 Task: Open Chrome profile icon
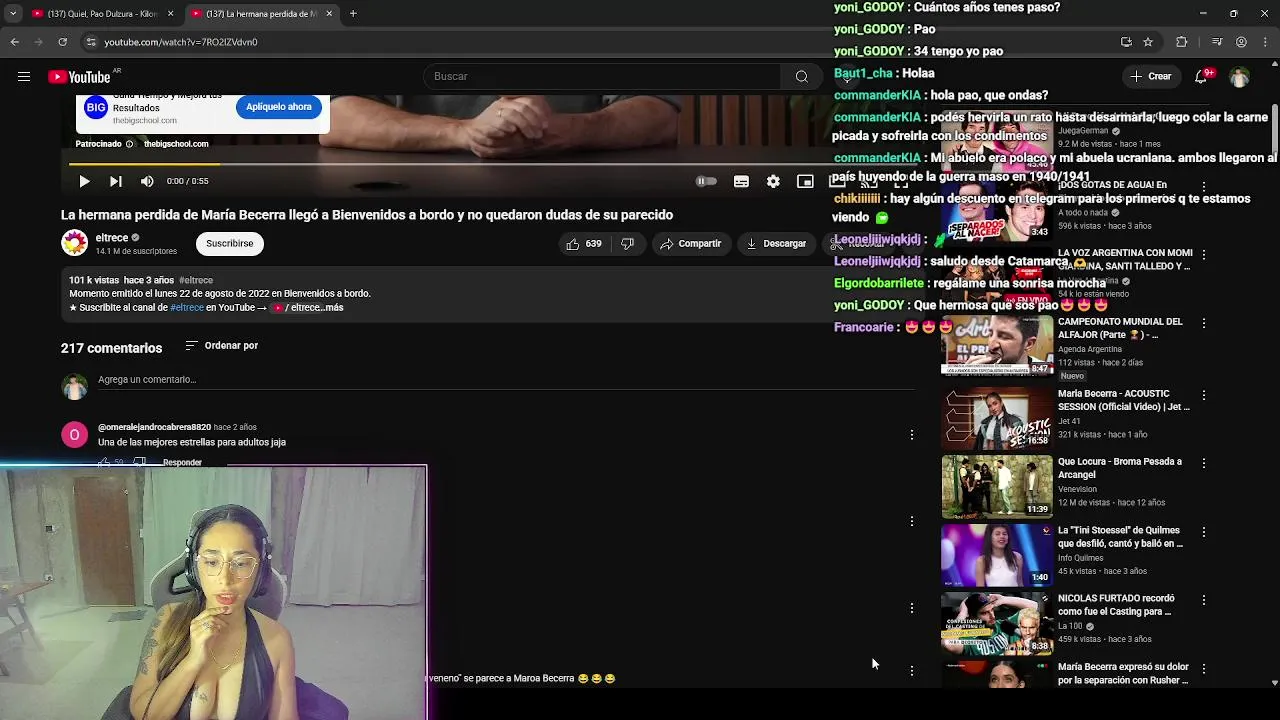[x=1241, y=42]
